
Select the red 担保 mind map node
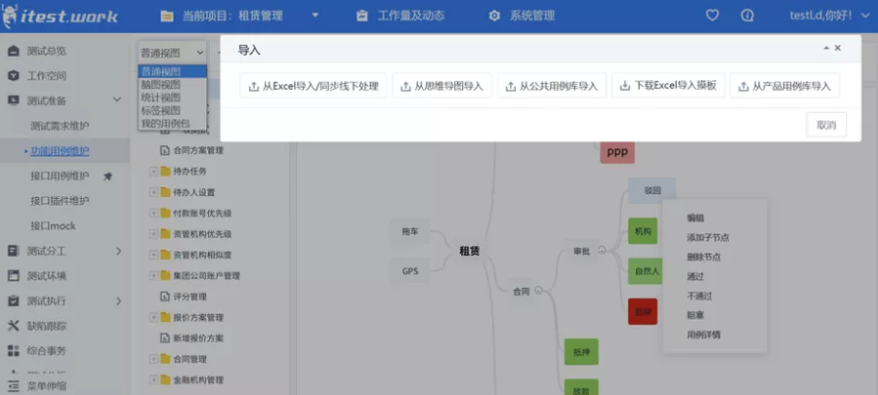(642, 312)
